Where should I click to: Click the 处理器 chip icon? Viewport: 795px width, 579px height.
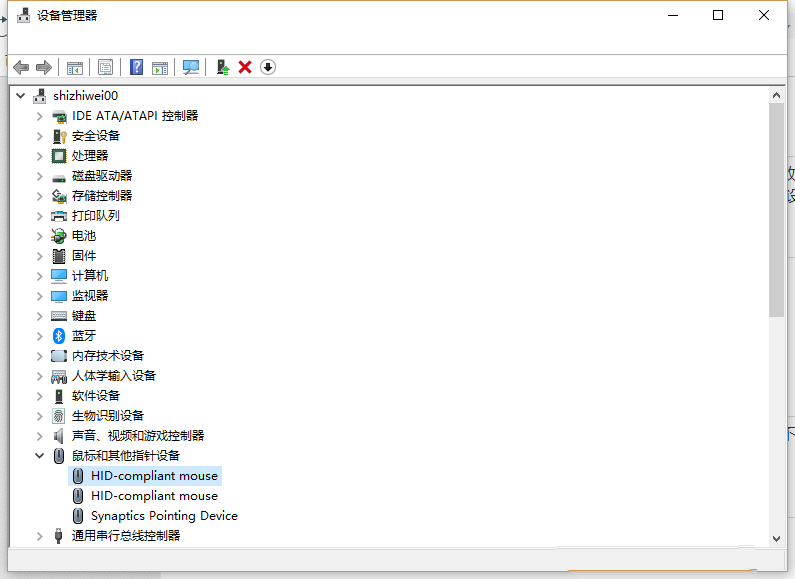pos(59,156)
